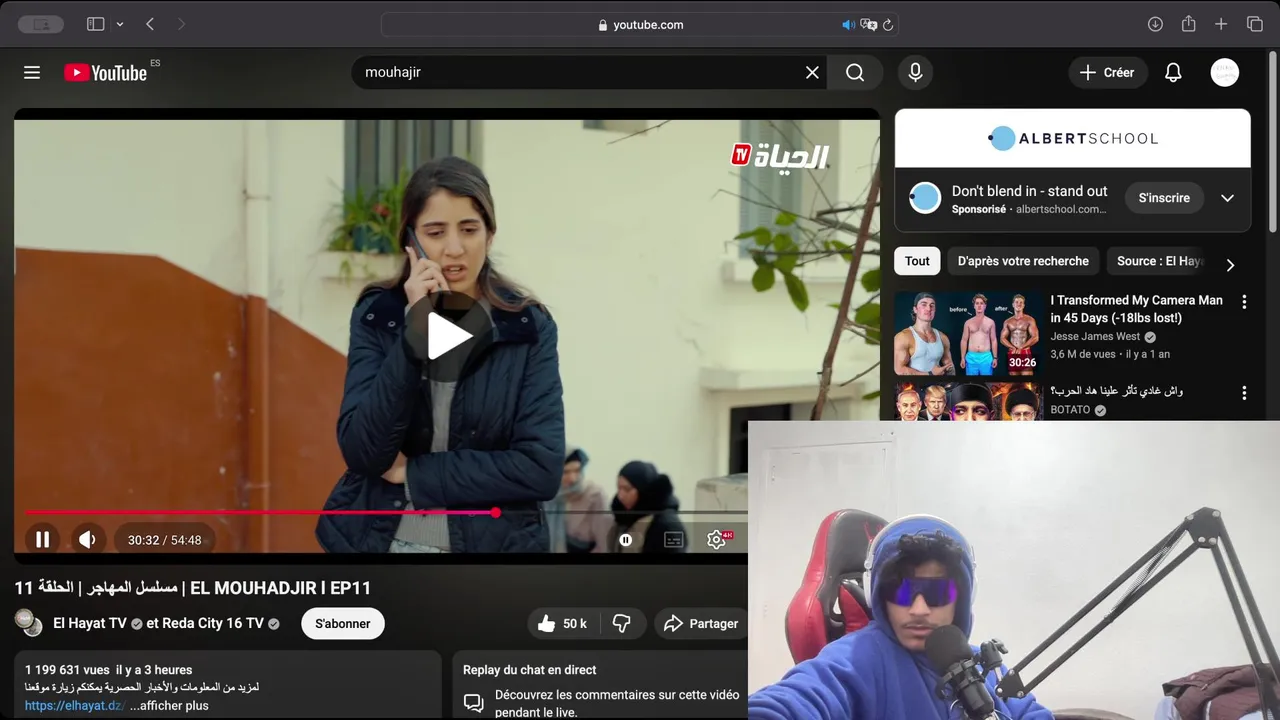Toggle subtitles in the player

pyautogui.click(x=674, y=540)
